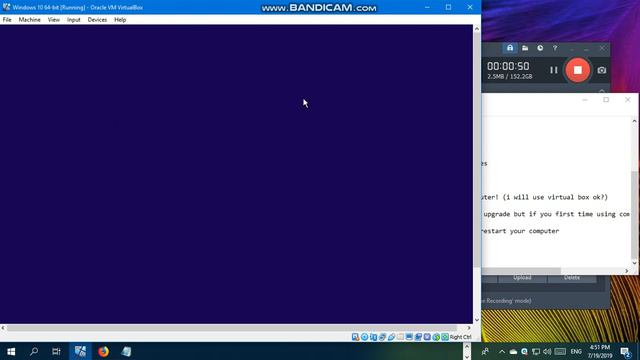Viewport: 640px width, 360px height.
Task: Click the Upload button in Bandicam
Action: [522, 278]
